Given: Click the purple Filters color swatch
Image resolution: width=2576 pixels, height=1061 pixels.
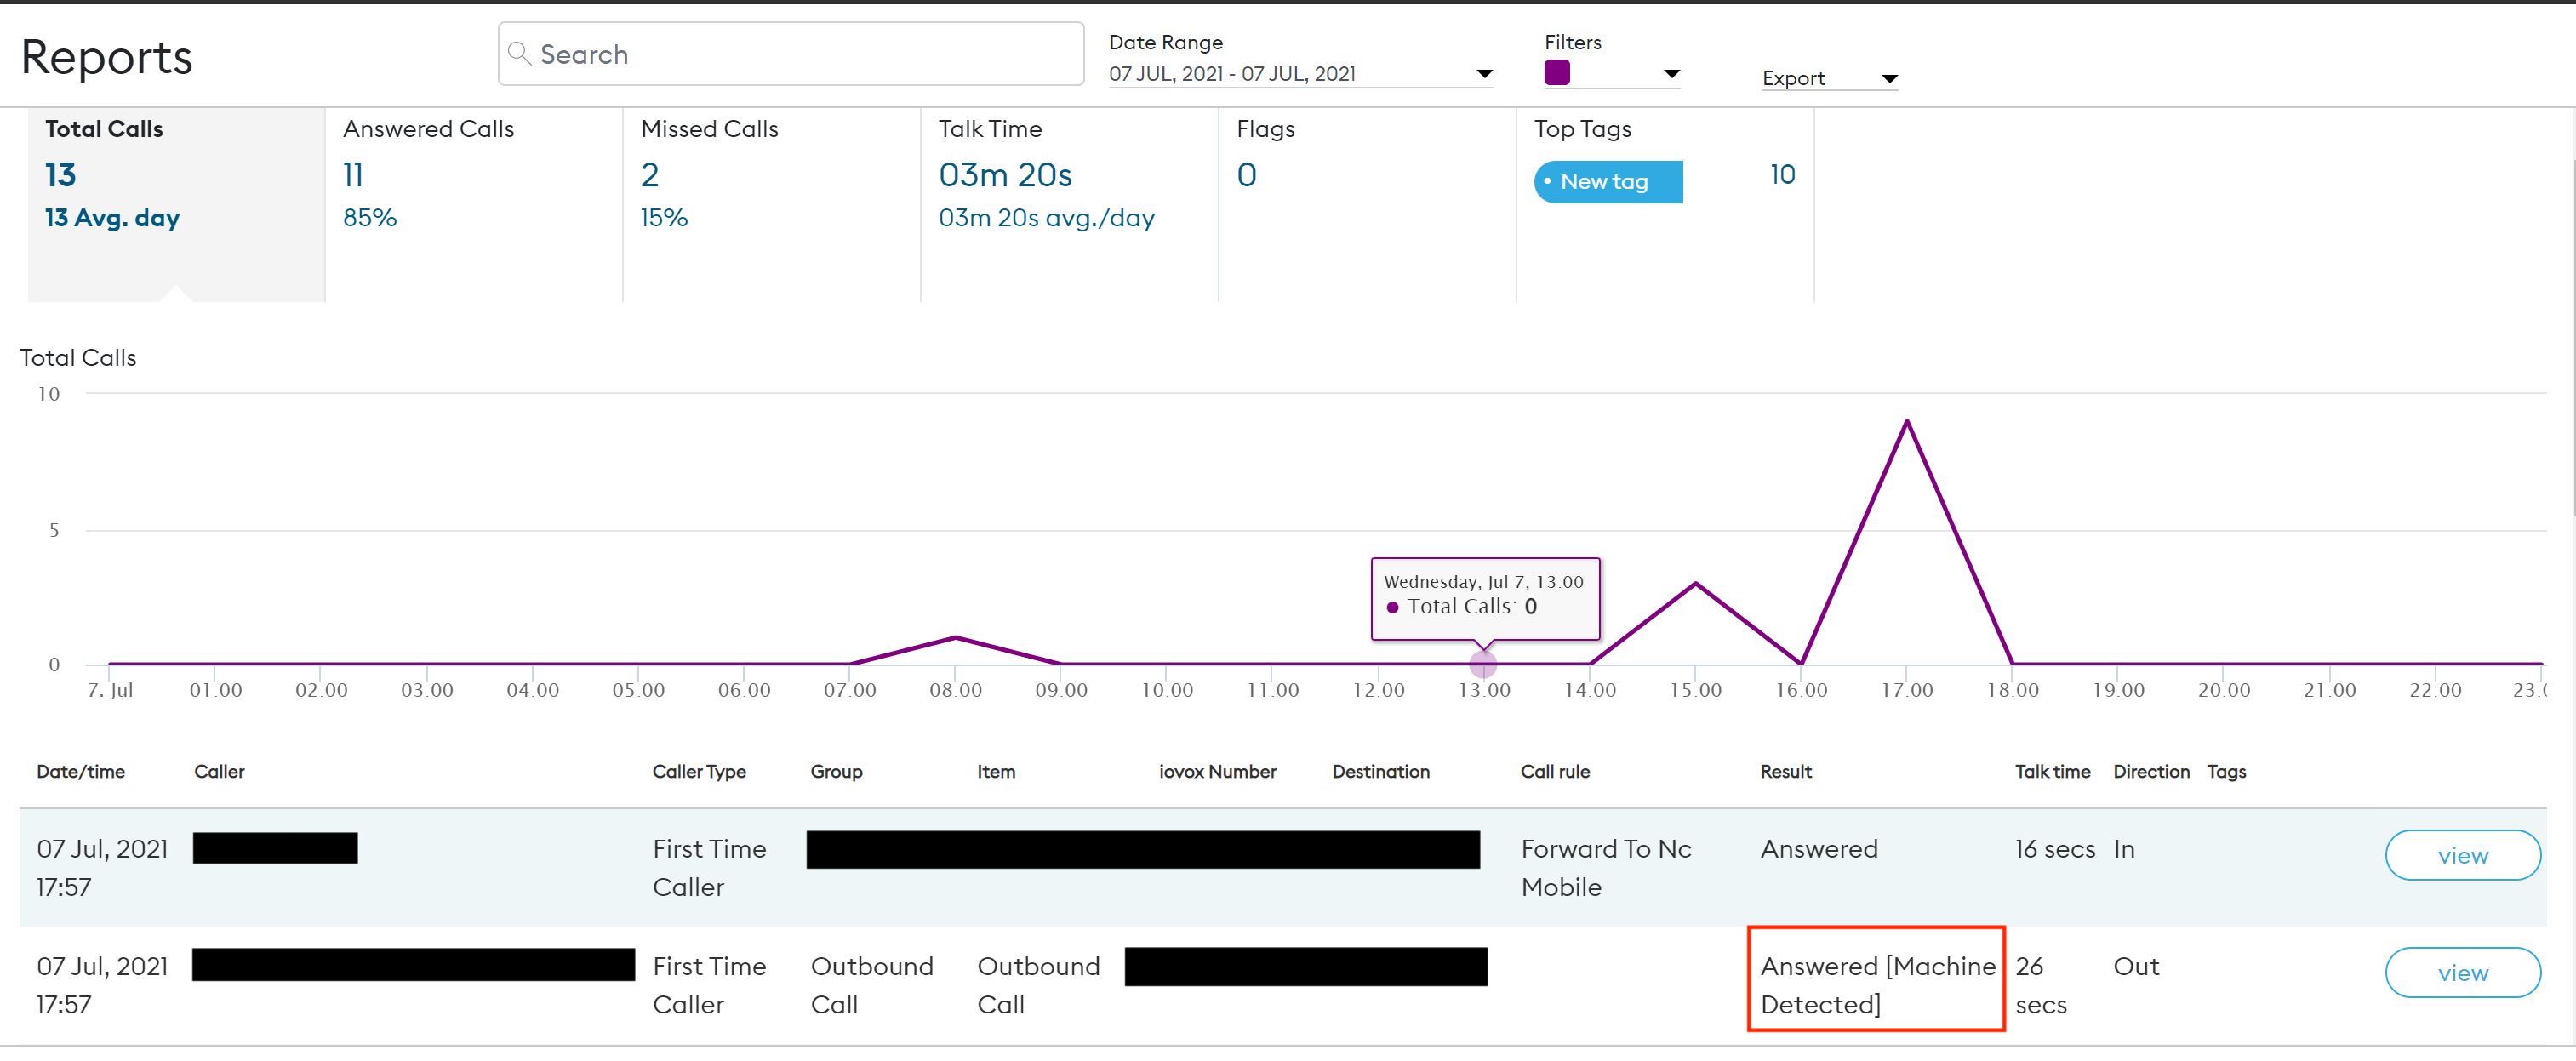Looking at the screenshot, I should point(1557,72).
